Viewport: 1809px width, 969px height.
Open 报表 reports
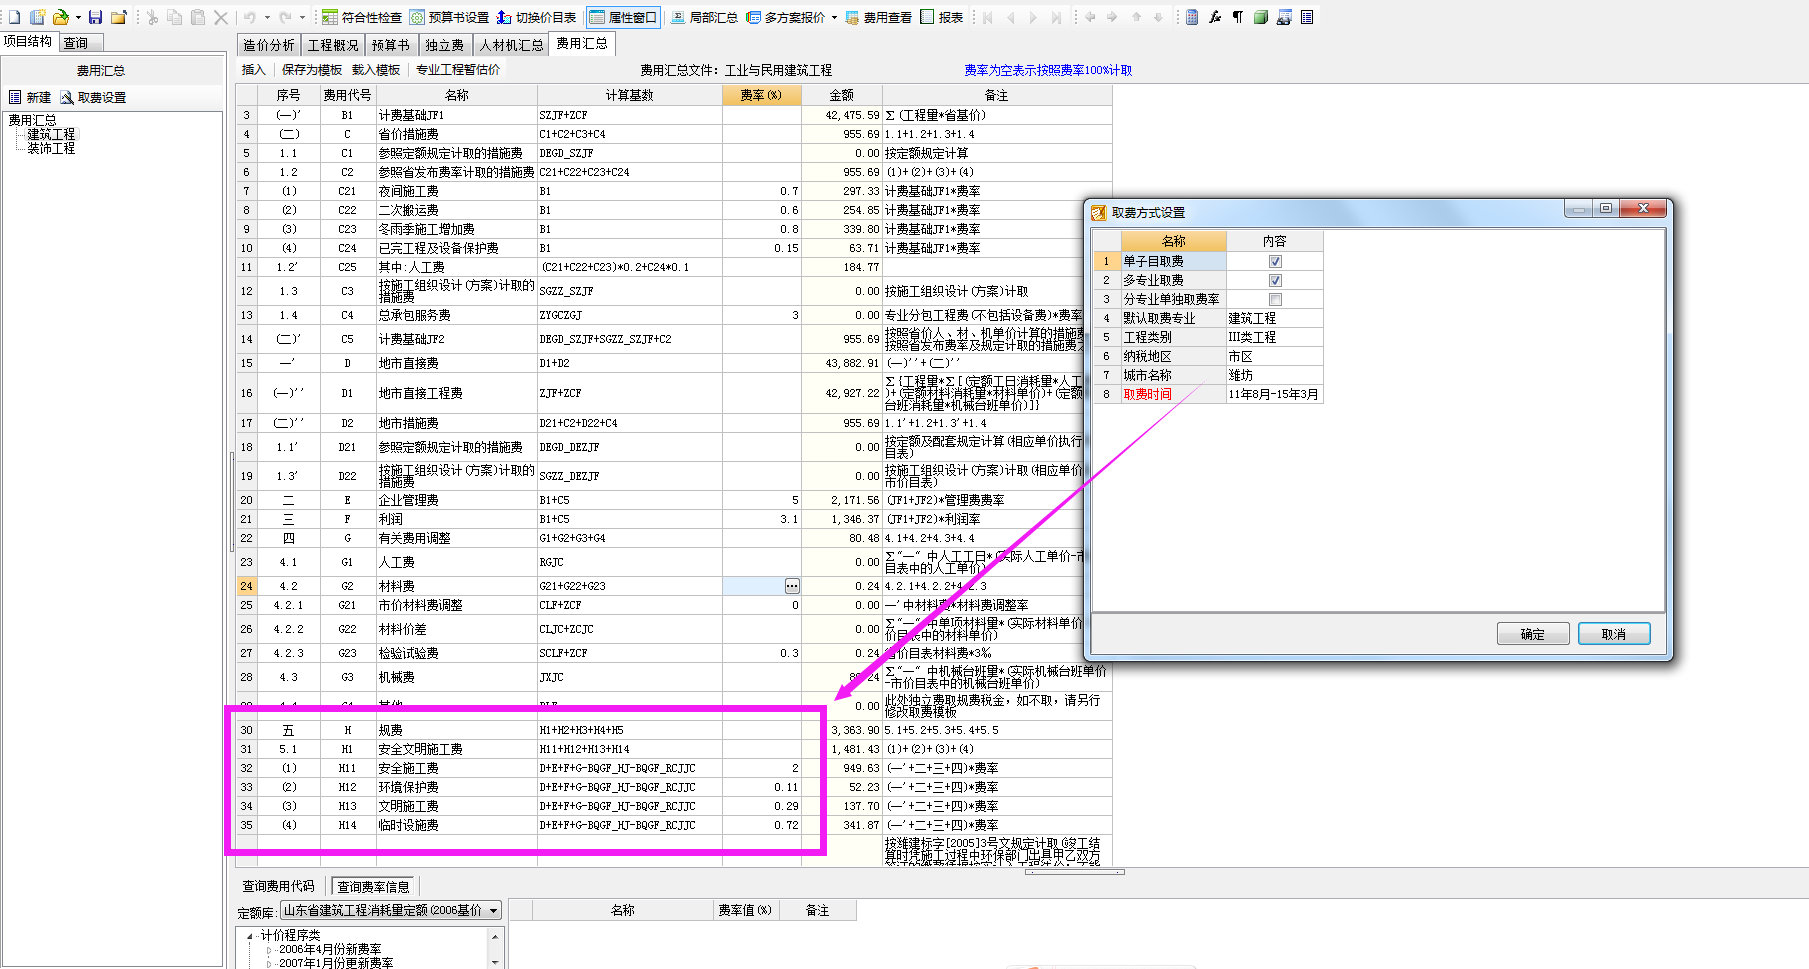pos(942,17)
